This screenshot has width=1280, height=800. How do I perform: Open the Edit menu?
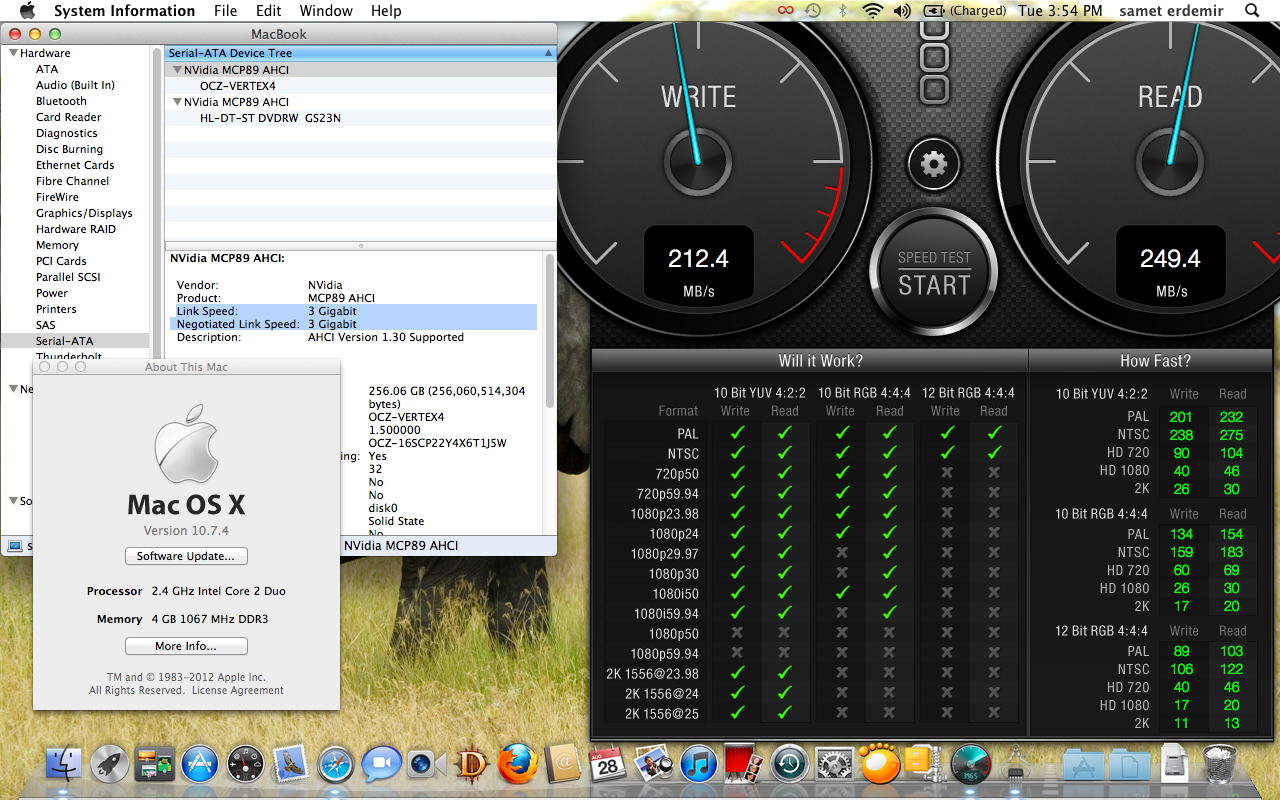[268, 11]
